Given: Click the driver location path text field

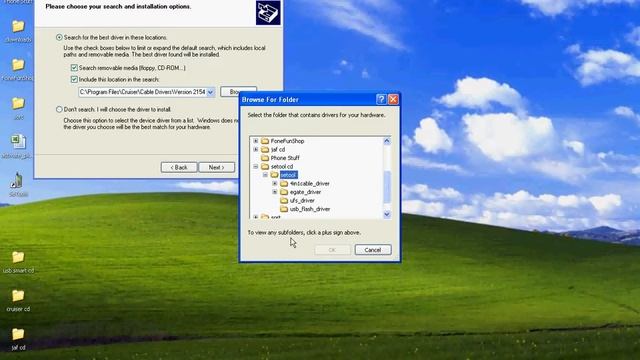Looking at the screenshot, I should tap(142, 92).
